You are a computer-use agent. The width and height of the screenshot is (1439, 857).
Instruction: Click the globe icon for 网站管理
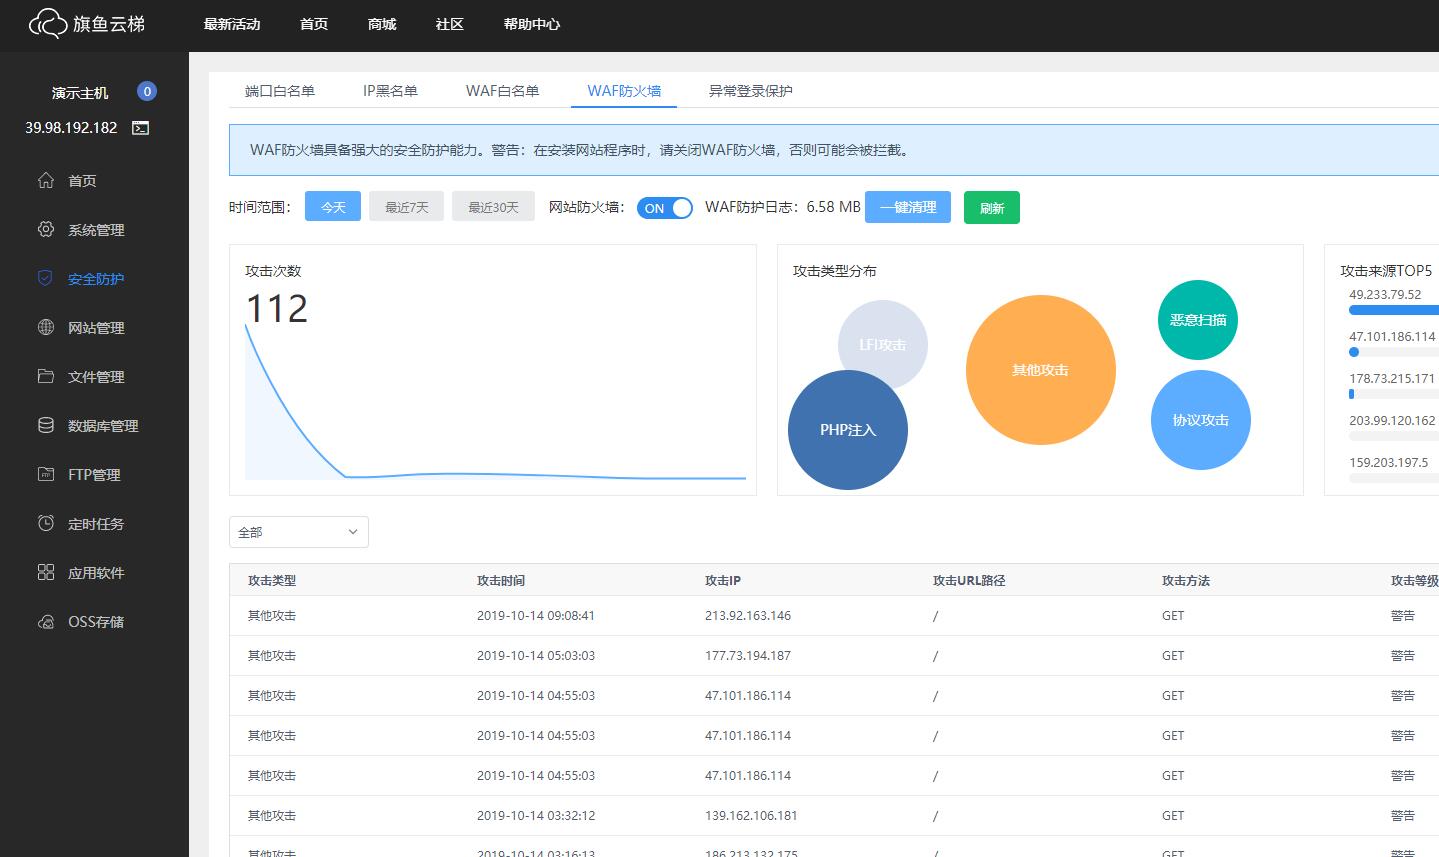[x=46, y=327]
